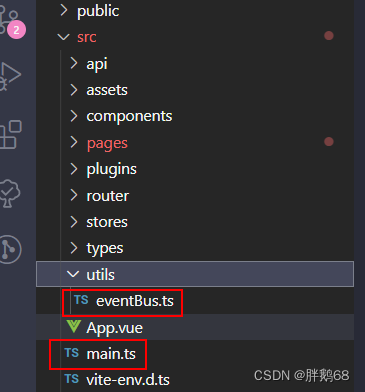This screenshot has height=392, width=365.
Task: Select the plugins folder name
Action: click(x=112, y=170)
